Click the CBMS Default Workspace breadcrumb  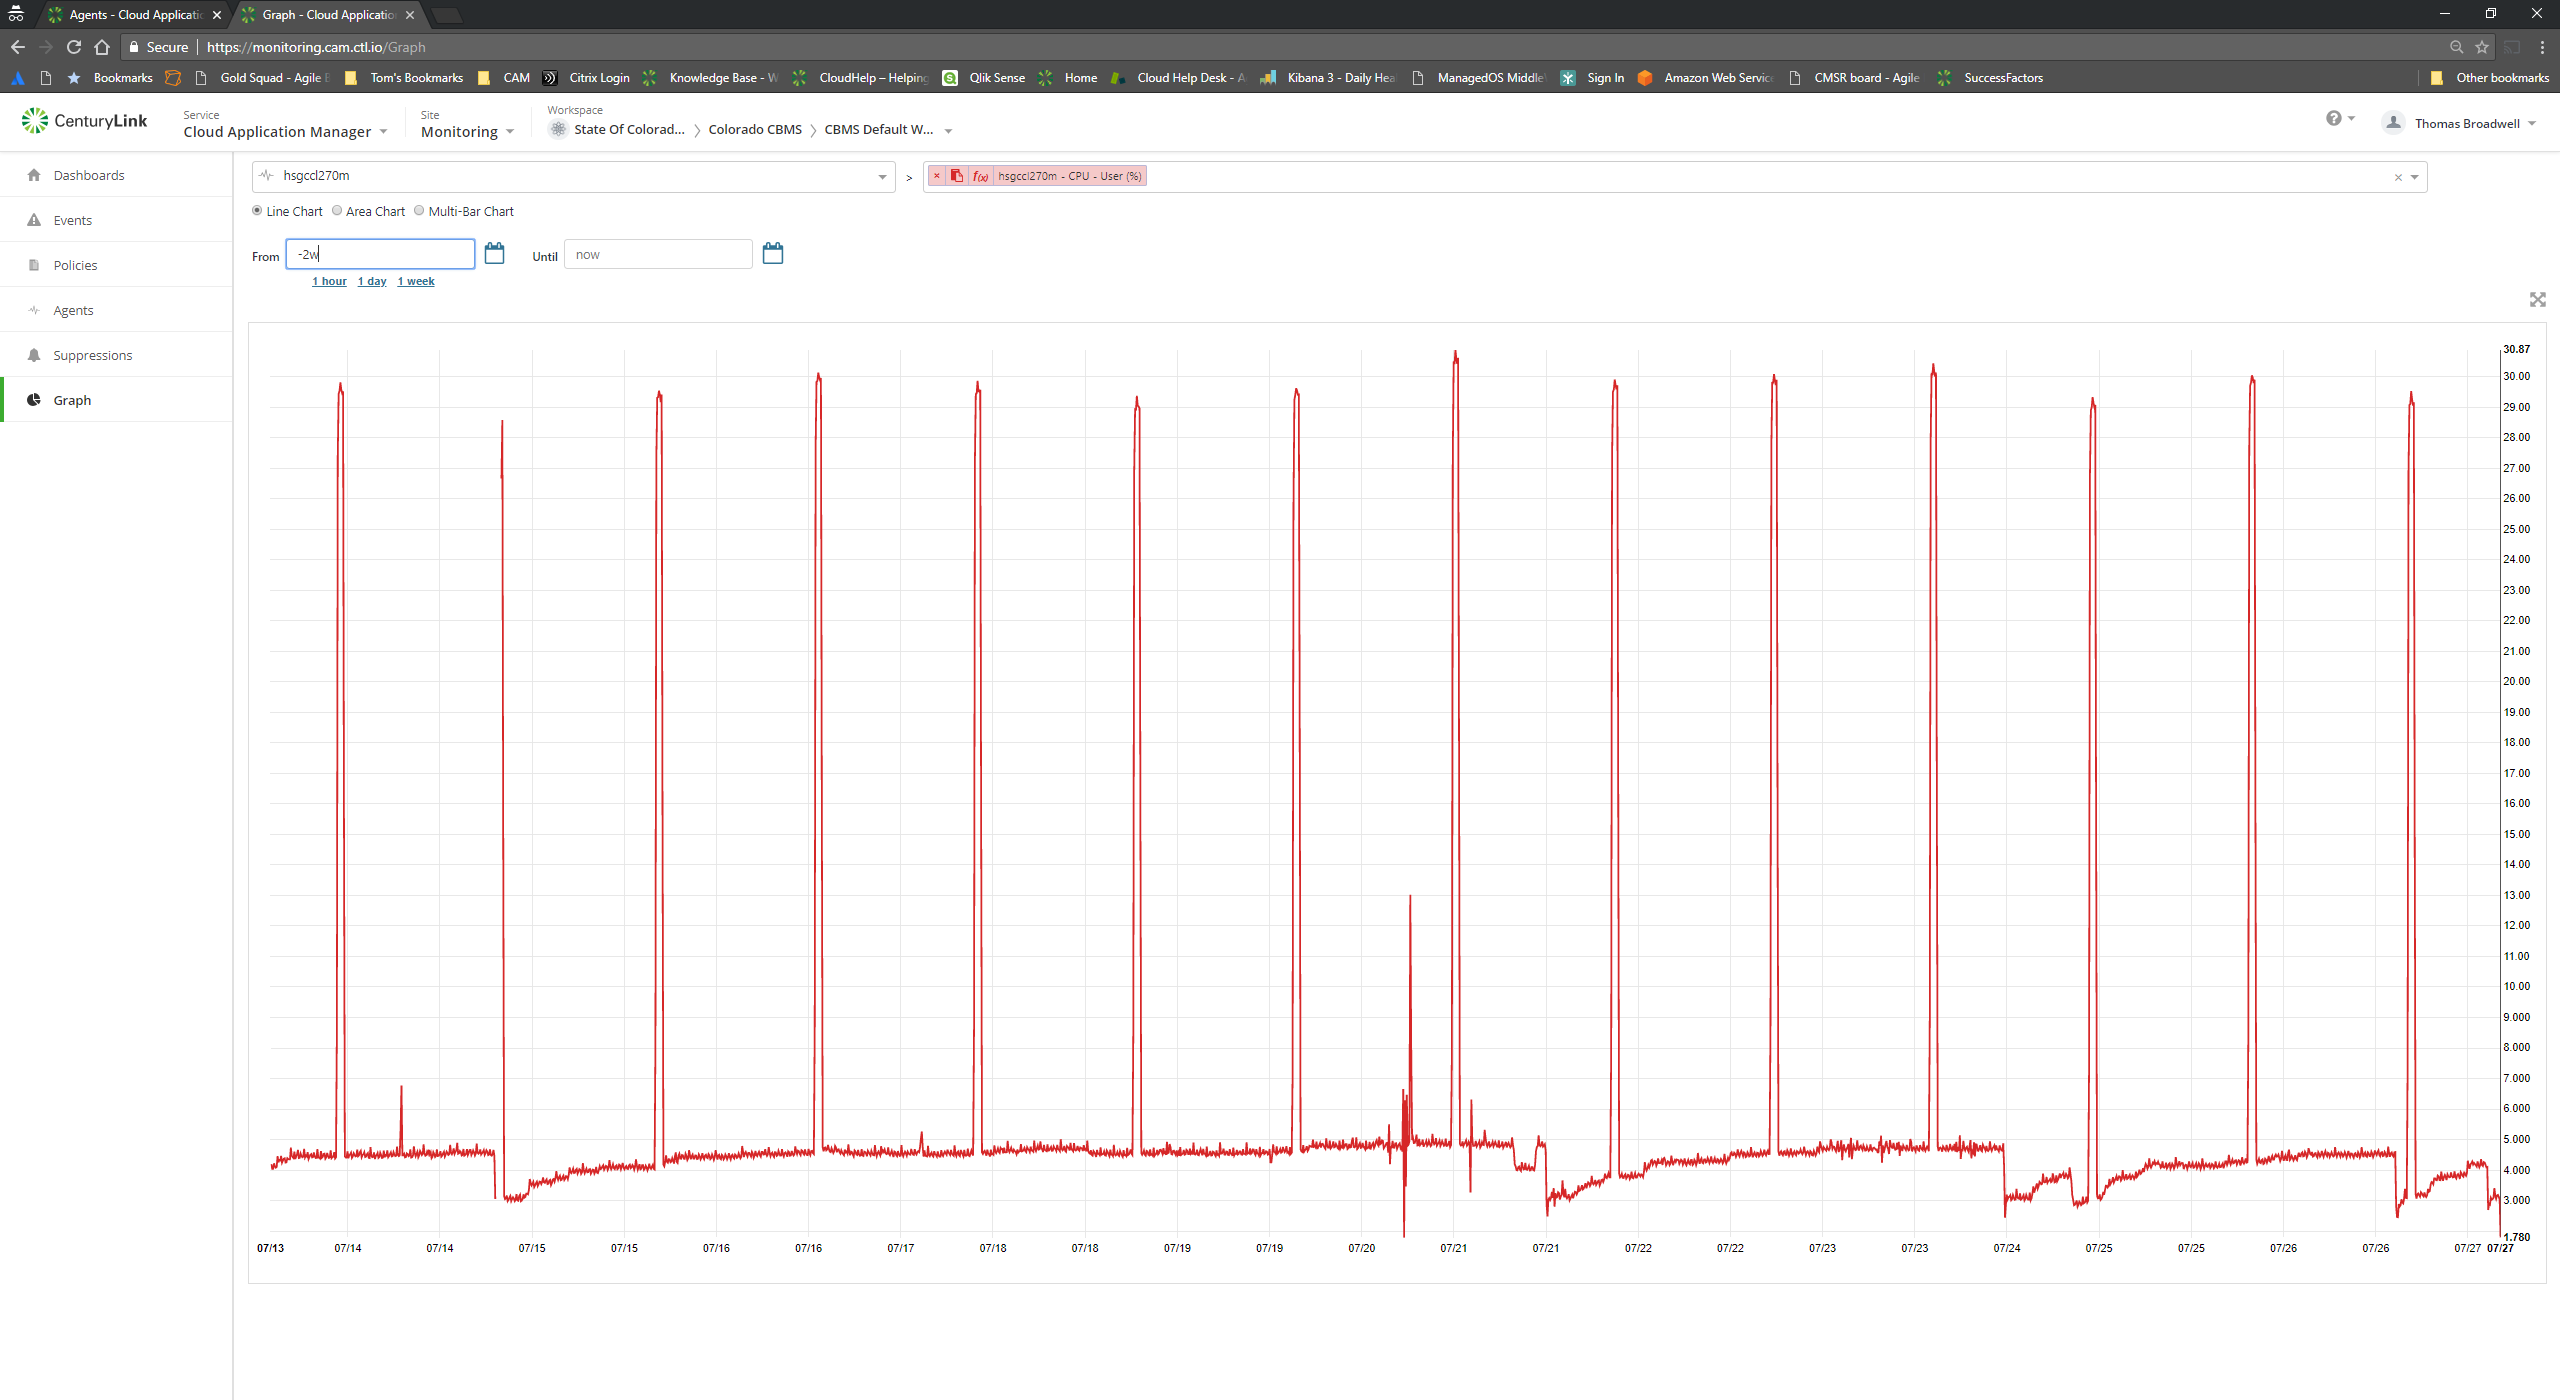tap(879, 130)
